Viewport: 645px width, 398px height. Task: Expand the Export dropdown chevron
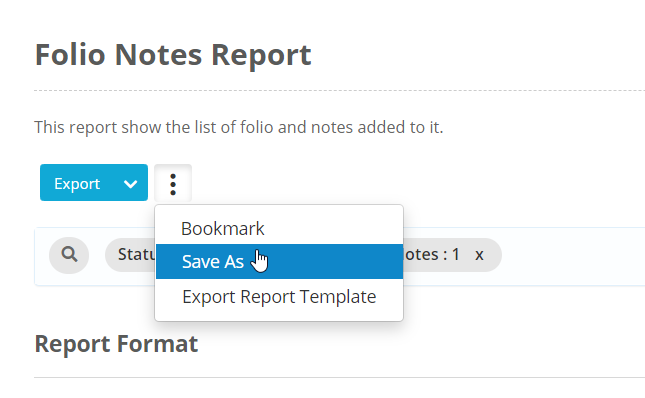click(130, 183)
